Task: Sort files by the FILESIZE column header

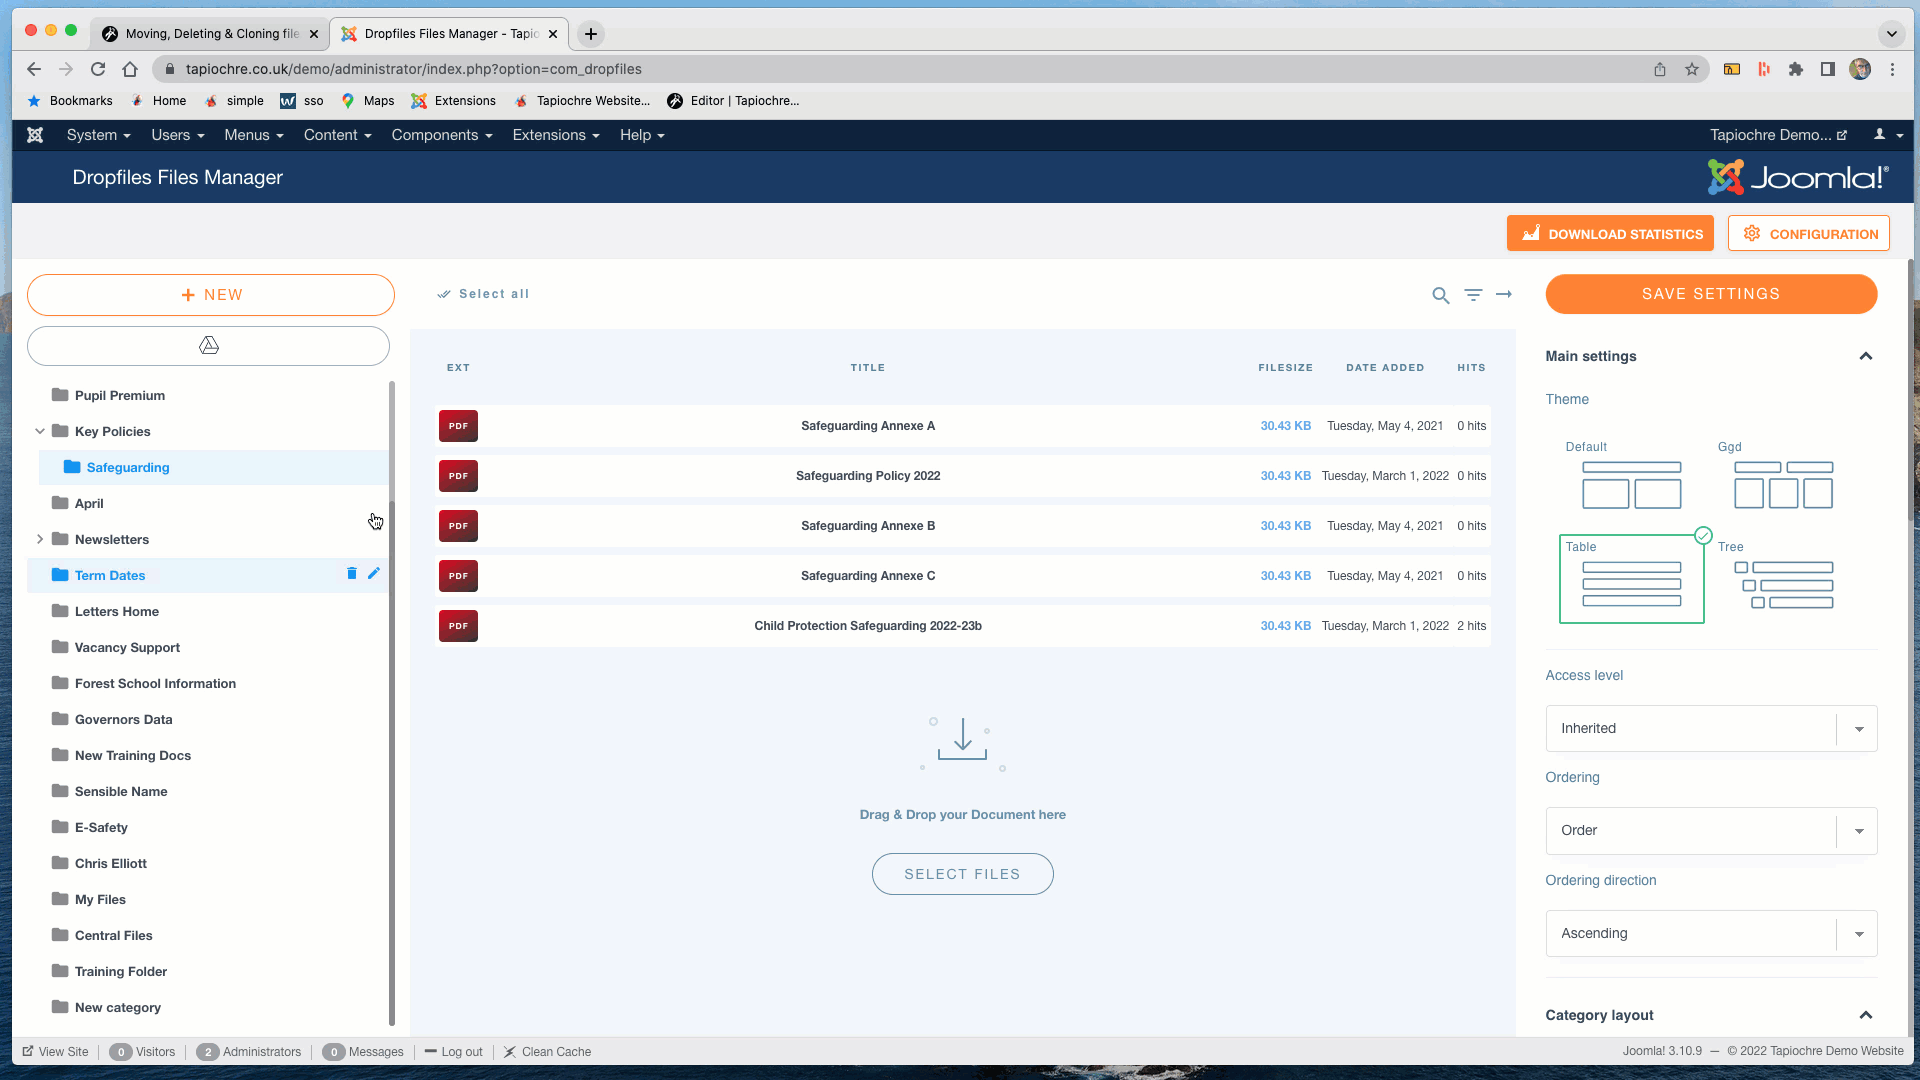Action: point(1285,368)
